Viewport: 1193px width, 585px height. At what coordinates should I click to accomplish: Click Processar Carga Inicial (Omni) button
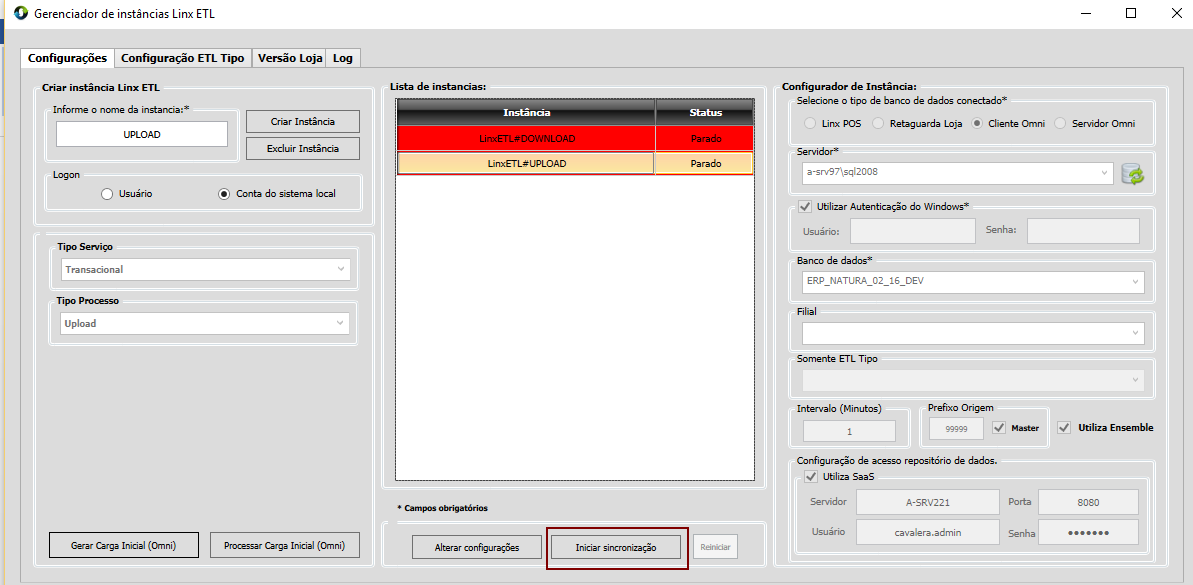285,545
